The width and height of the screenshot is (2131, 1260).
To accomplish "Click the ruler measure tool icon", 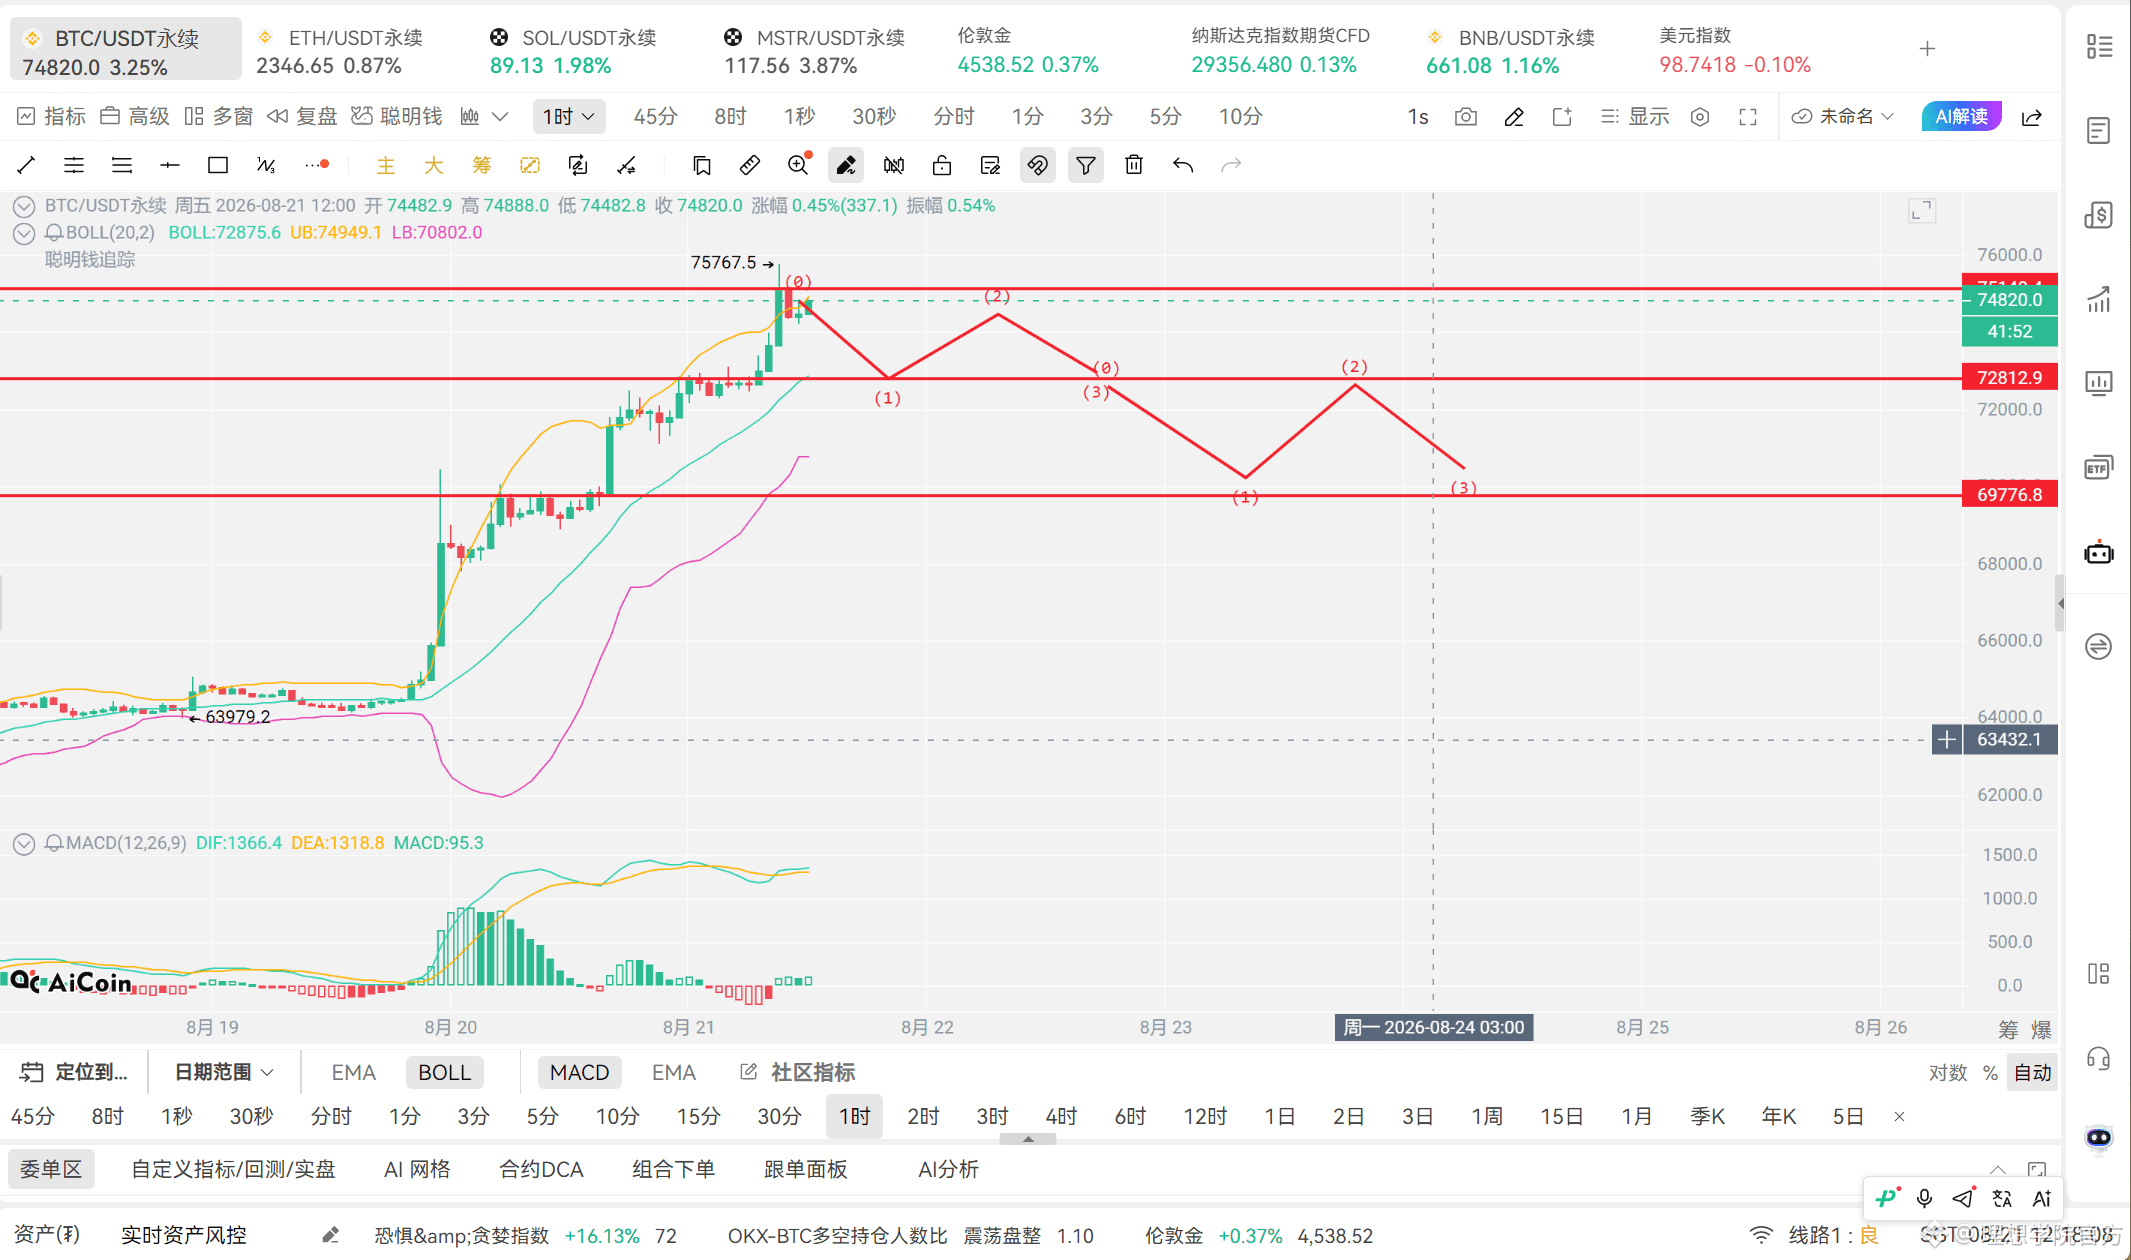I will point(749,166).
